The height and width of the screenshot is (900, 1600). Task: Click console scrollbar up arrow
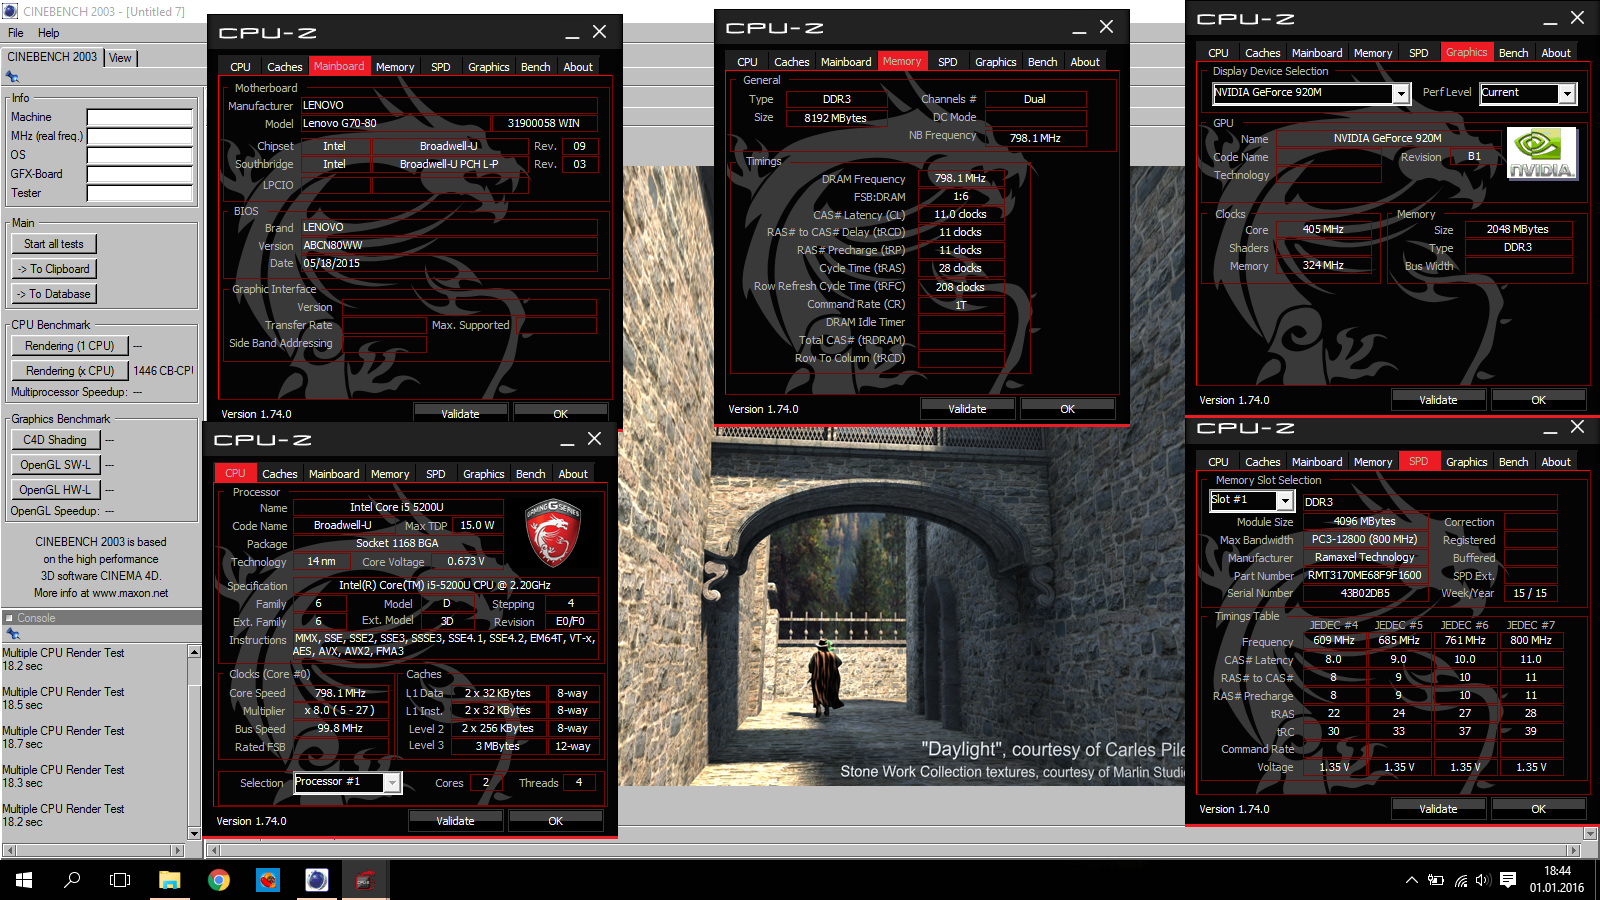(194, 652)
